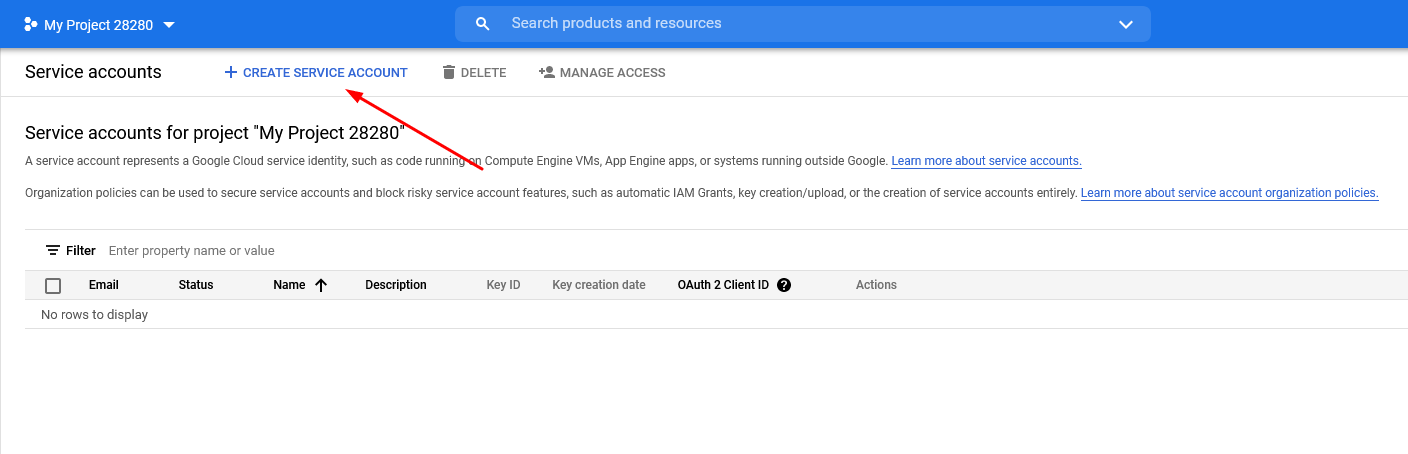This screenshot has width=1408, height=454.
Task: Click the plus icon for Create Service Account
Action: 230,72
